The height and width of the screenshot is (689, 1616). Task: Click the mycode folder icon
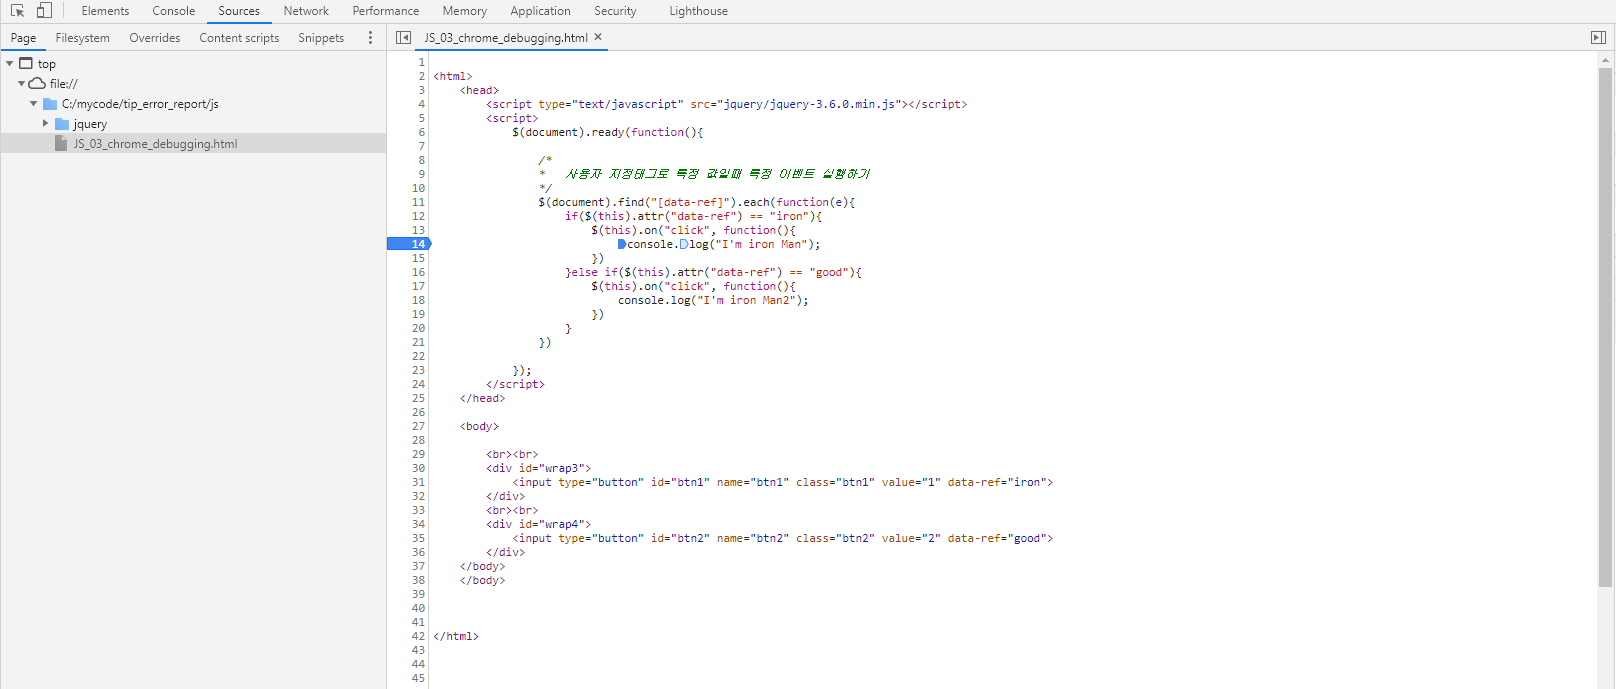point(50,103)
